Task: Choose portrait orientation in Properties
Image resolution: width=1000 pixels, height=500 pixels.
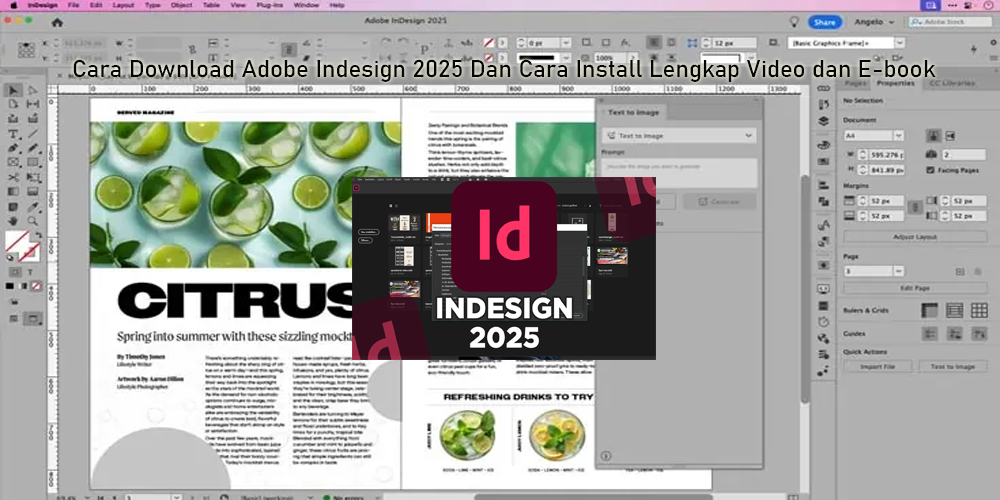Action: pos(933,136)
